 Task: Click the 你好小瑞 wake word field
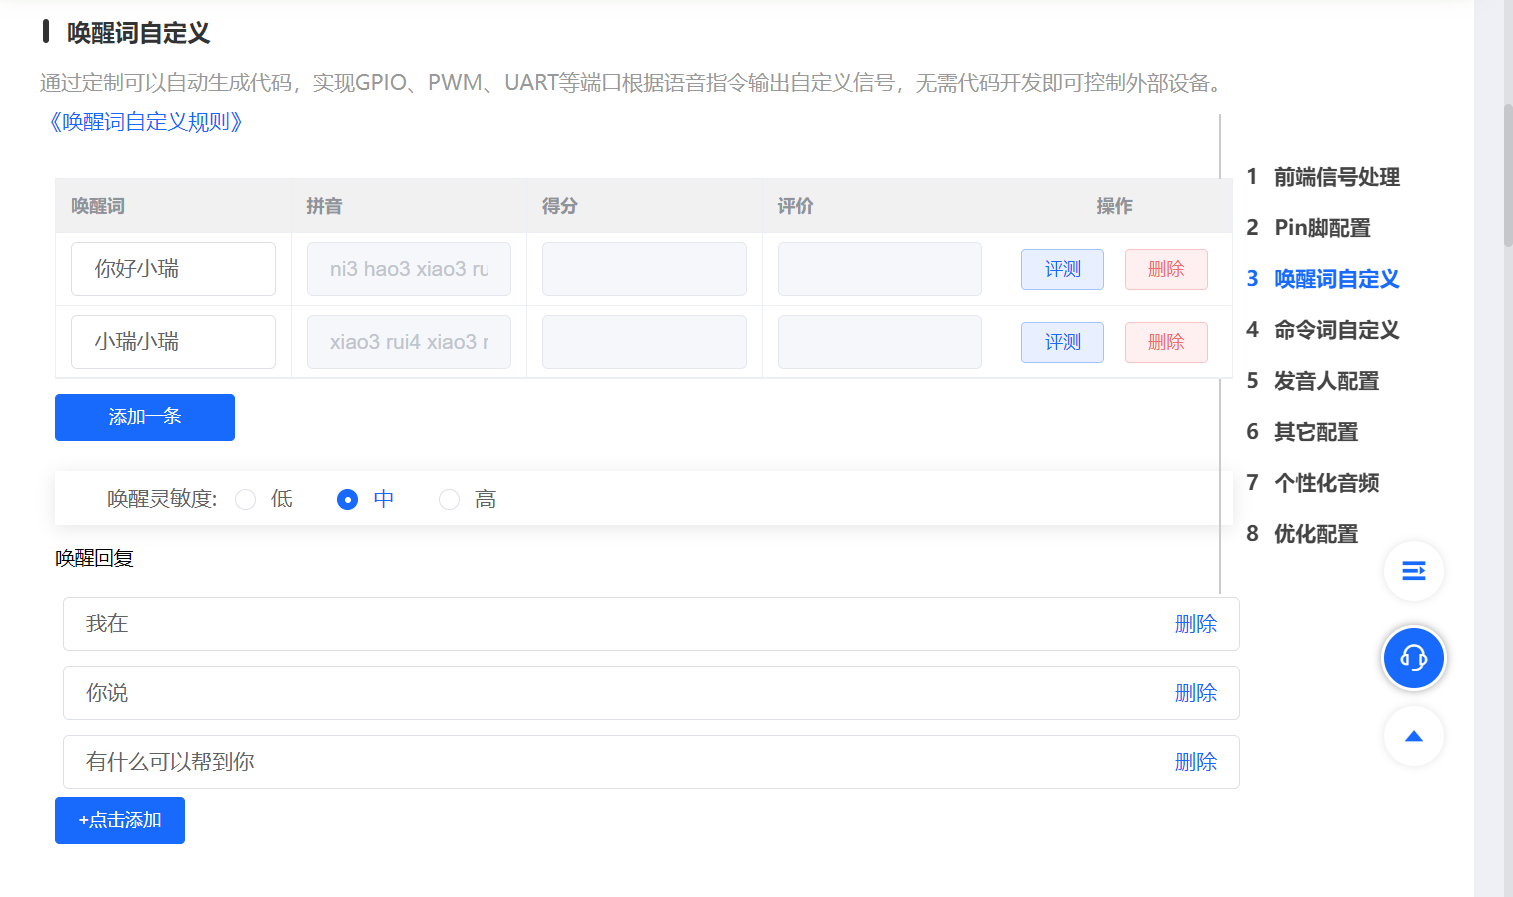pos(173,269)
